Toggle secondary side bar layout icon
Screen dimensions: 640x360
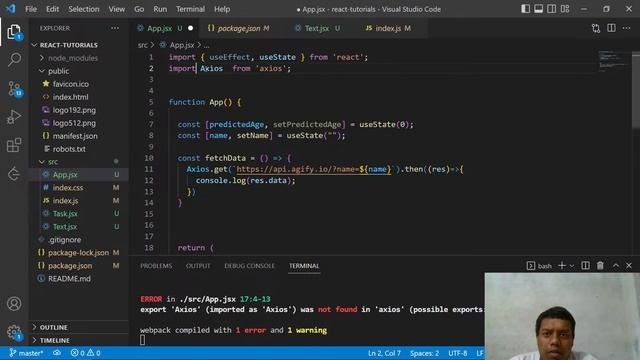tap(551, 9)
